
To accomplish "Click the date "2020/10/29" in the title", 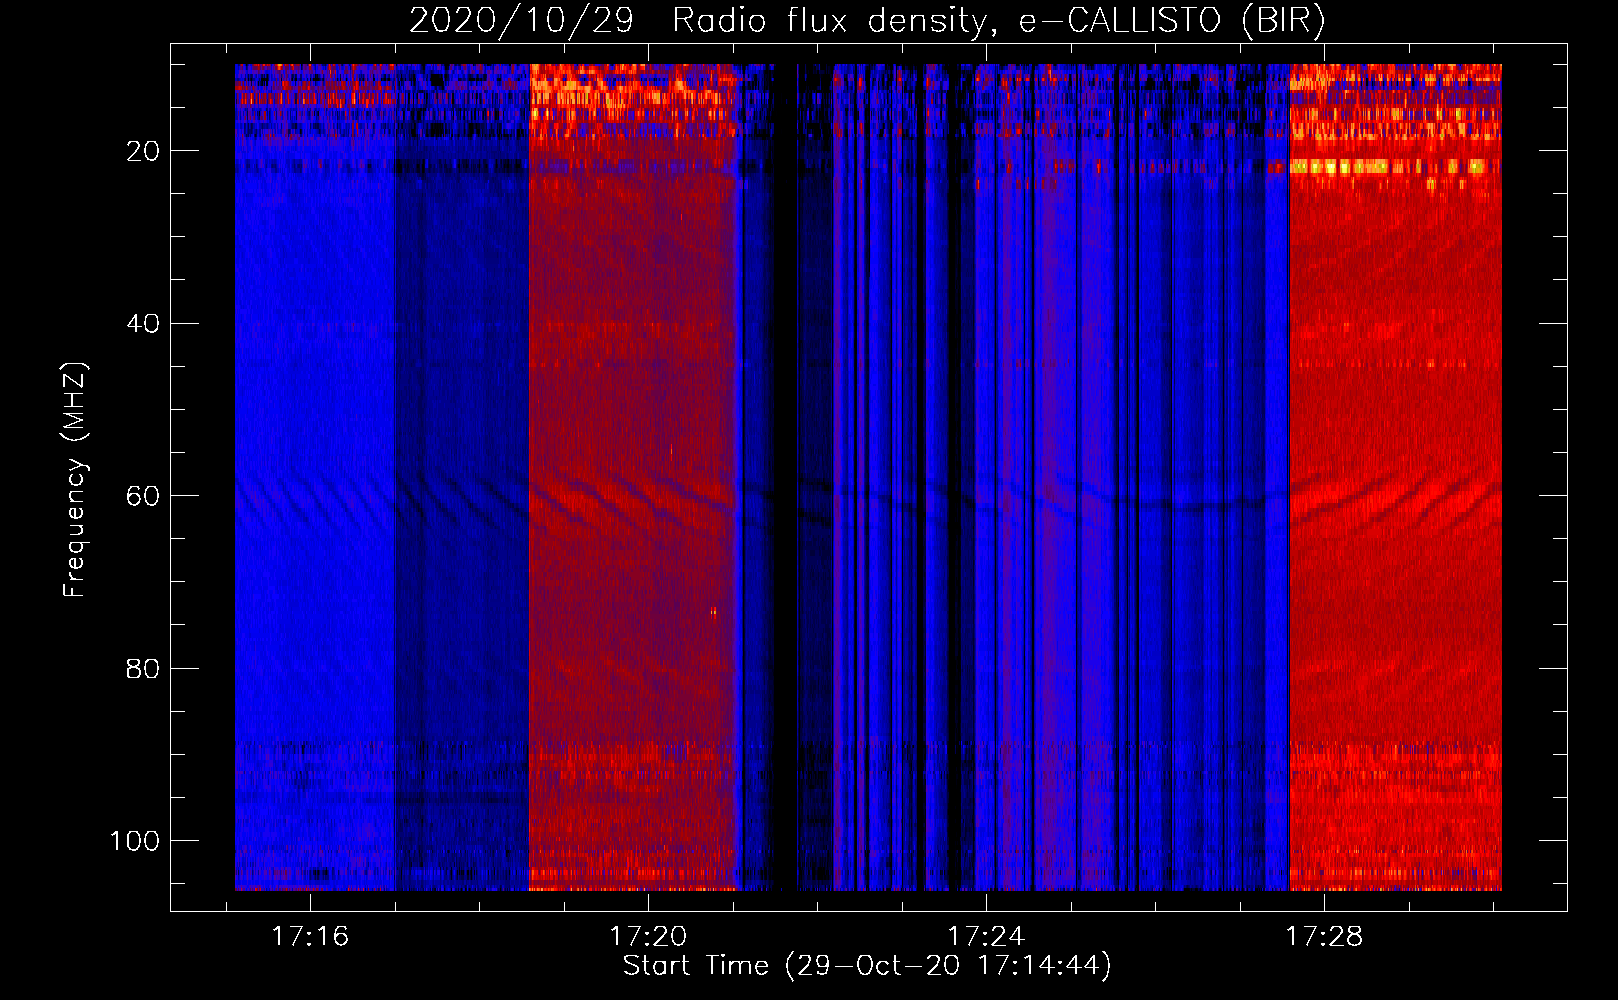I will click(x=521, y=21).
